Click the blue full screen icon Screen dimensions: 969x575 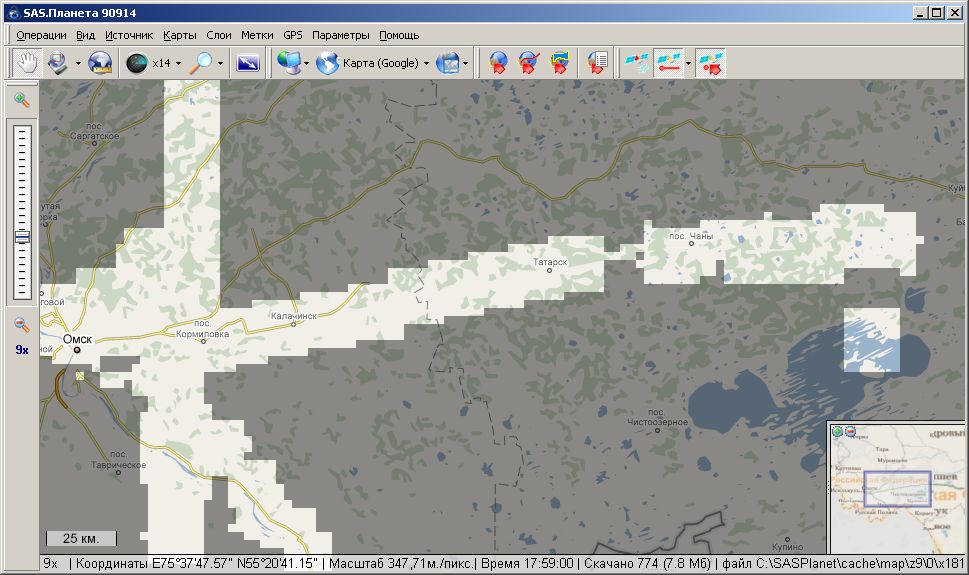(x=247, y=63)
